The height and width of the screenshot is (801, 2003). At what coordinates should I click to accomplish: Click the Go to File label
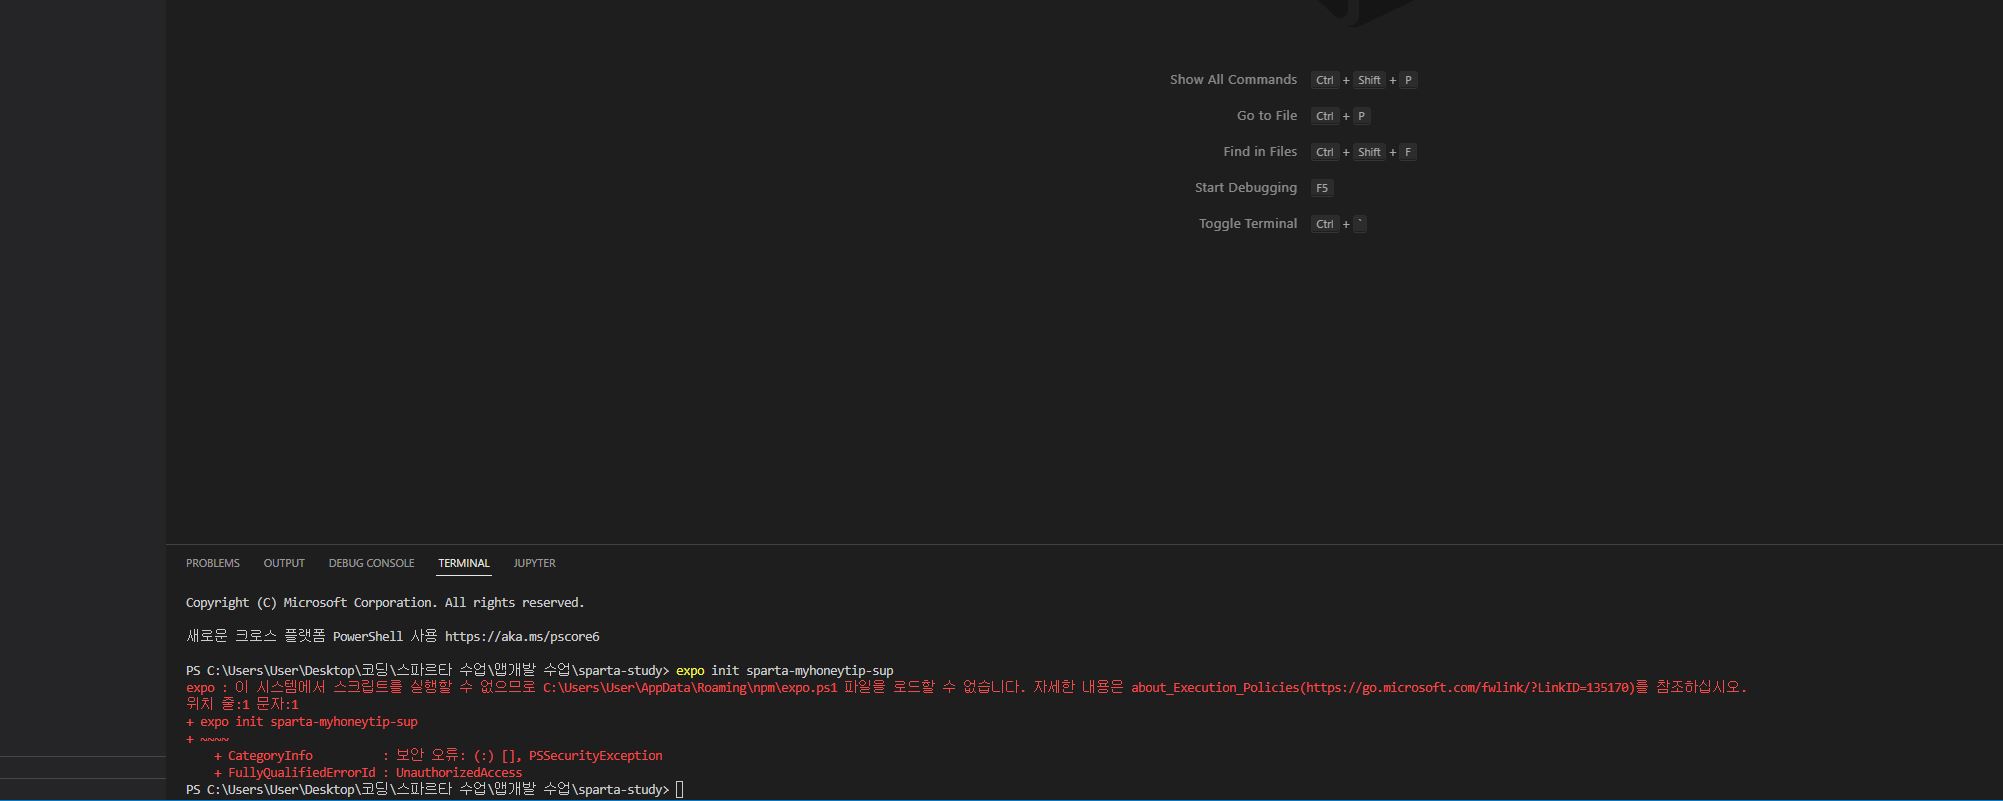point(1266,116)
